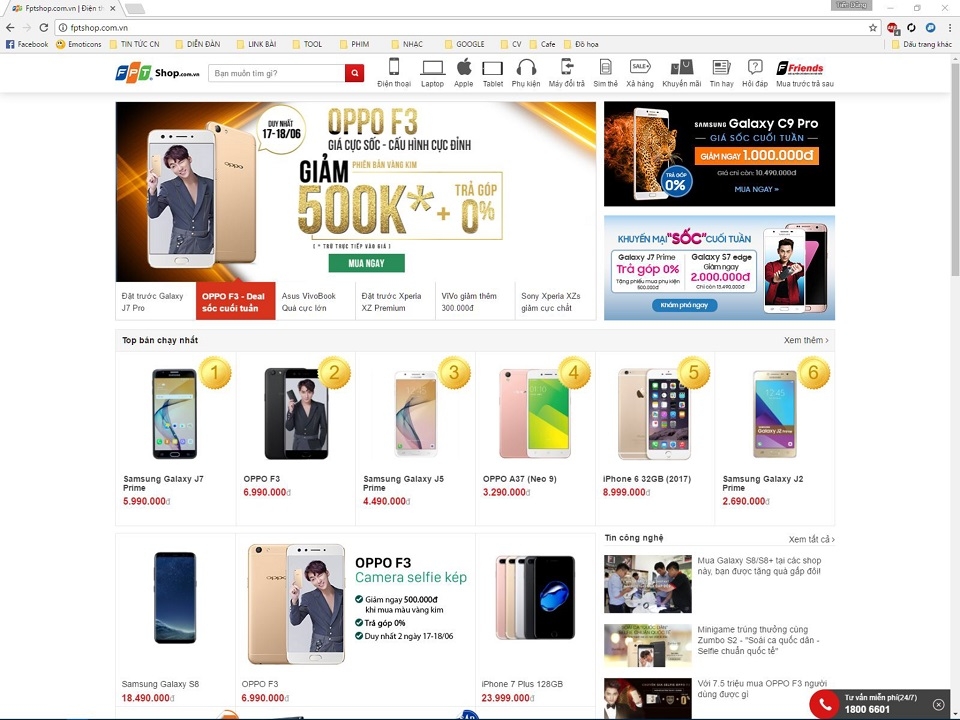This screenshot has width=960, height=720.
Task: Open the PHIM bookmark folder
Action: [x=354, y=44]
